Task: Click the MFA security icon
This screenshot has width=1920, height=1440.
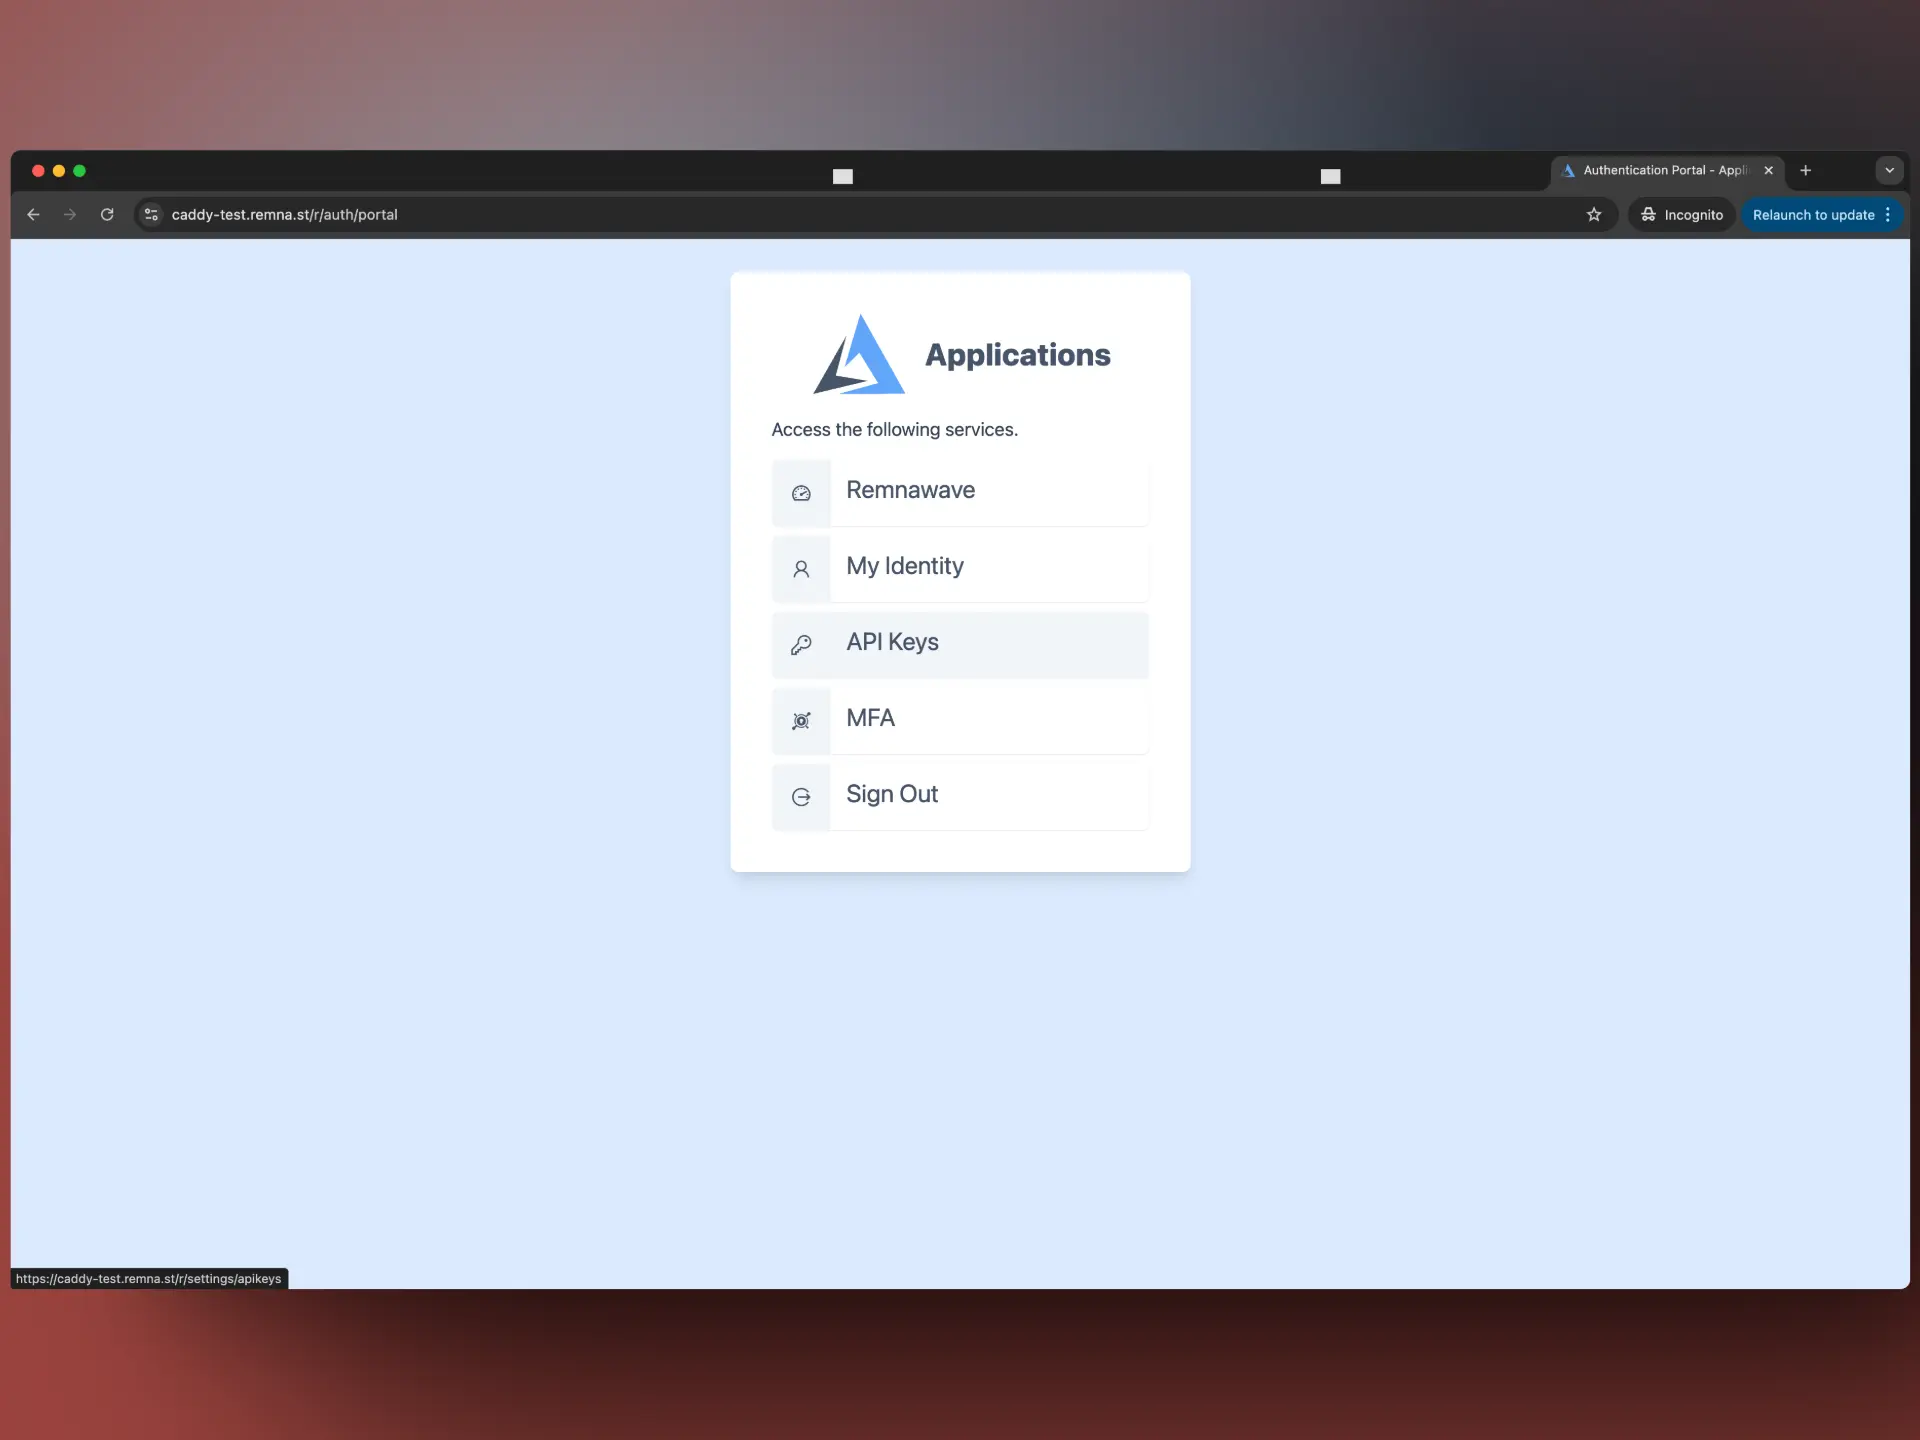Action: pyautogui.click(x=801, y=721)
